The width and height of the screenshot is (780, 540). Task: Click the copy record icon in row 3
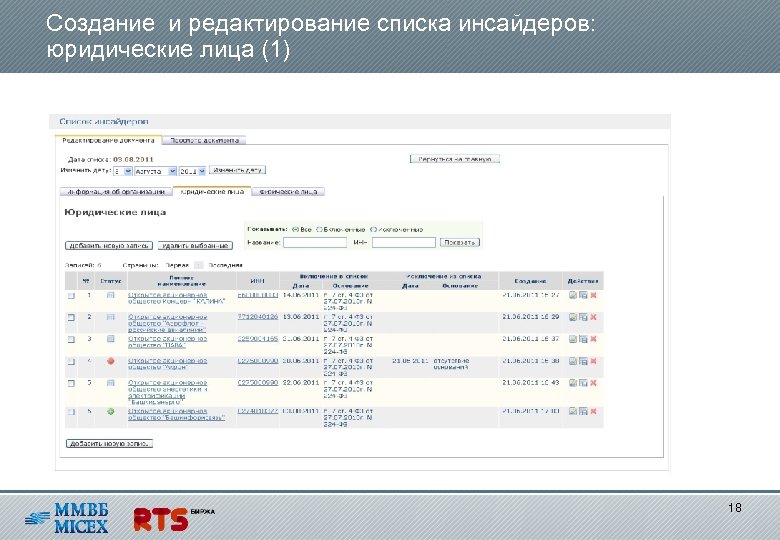click(x=583, y=339)
